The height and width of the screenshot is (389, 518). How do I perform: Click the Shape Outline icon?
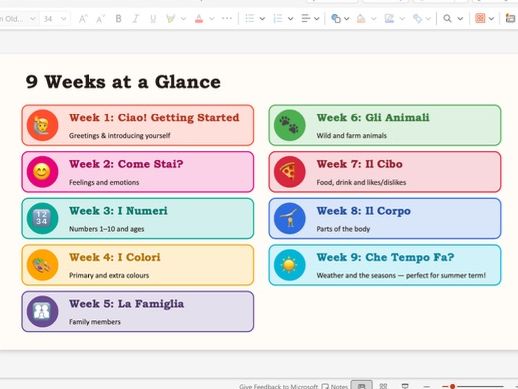pos(389,19)
